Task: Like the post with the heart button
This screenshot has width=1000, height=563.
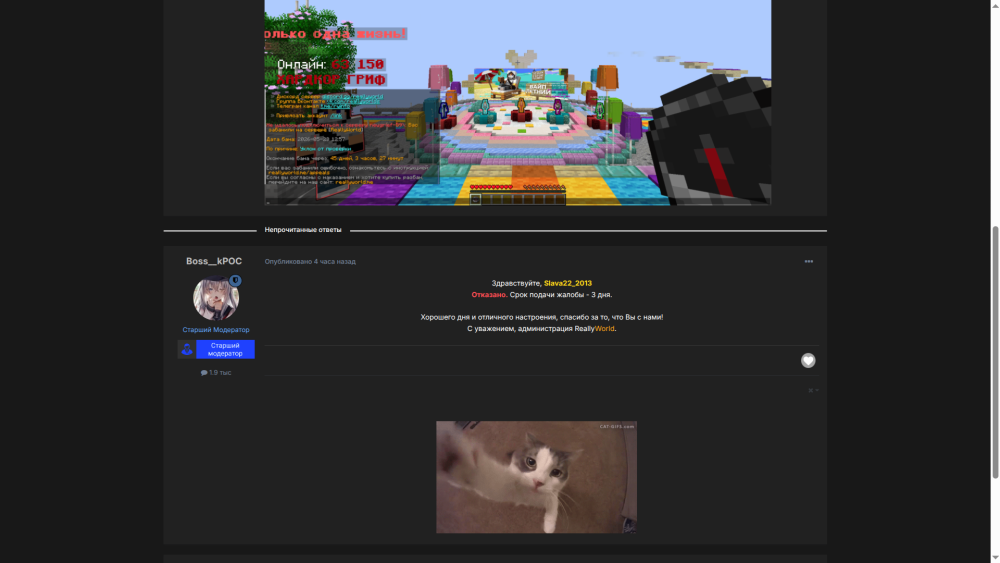Action: coord(808,360)
